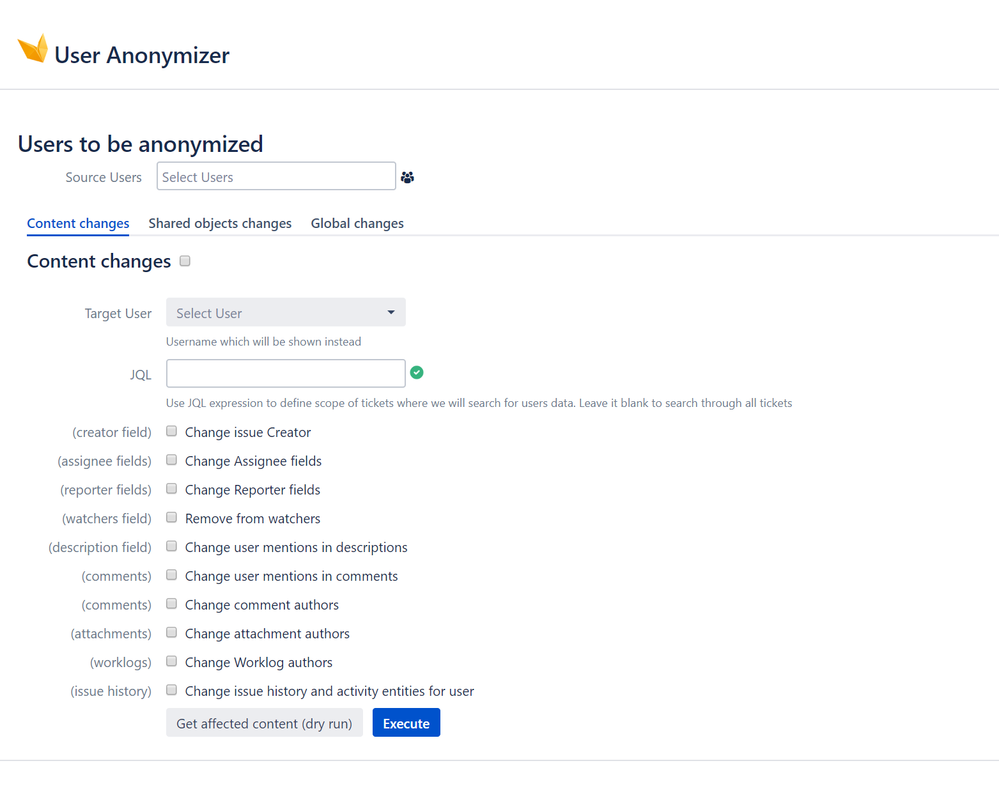Click the Target User label
This screenshot has height=796, width=999.
pyautogui.click(x=118, y=314)
